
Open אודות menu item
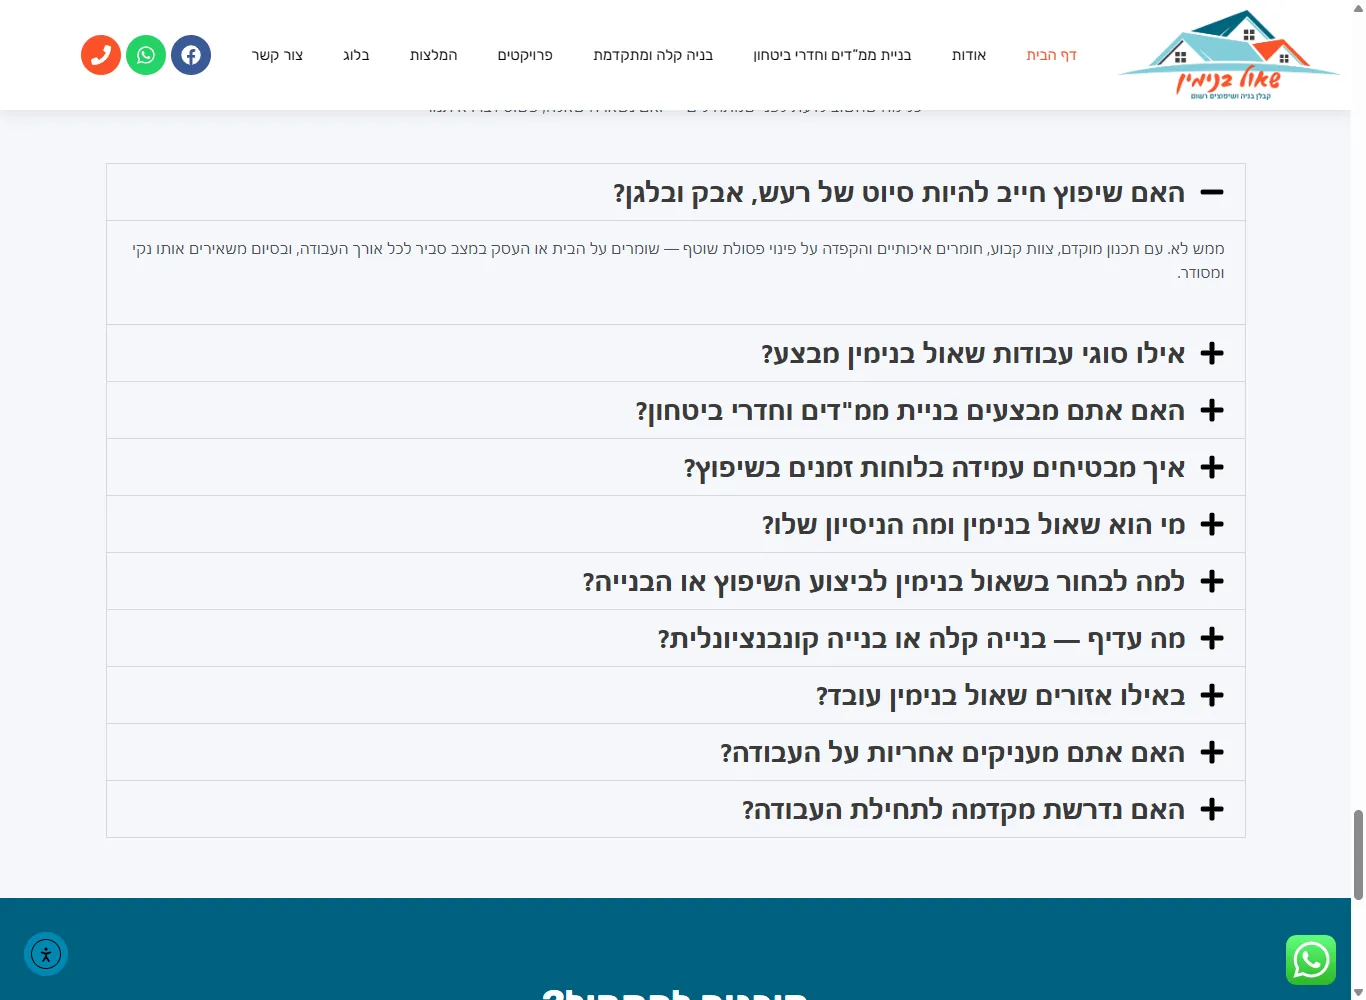pos(969,55)
